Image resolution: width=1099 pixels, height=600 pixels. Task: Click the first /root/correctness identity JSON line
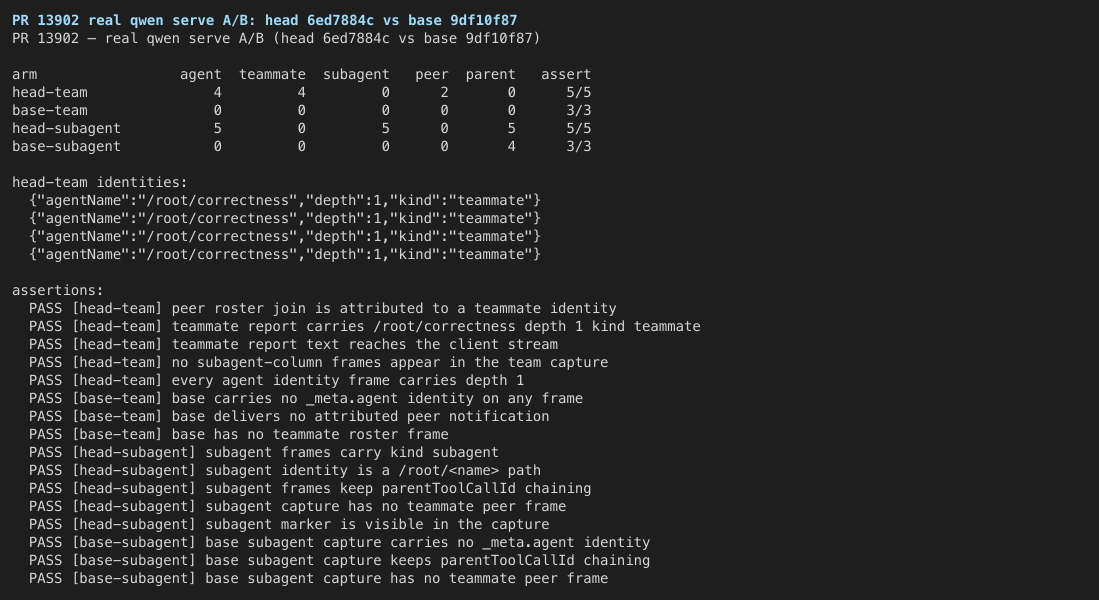click(285, 200)
